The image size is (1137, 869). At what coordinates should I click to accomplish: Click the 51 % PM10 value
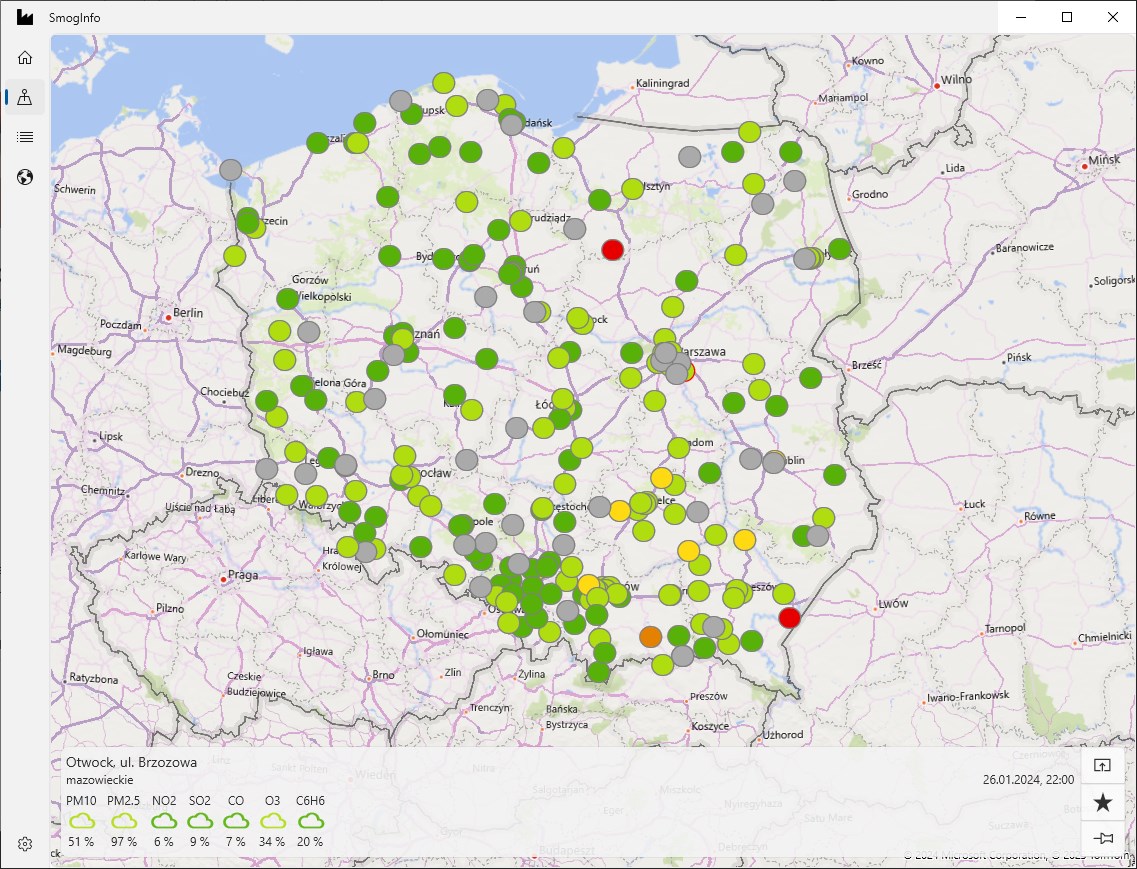(x=81, y=842)
